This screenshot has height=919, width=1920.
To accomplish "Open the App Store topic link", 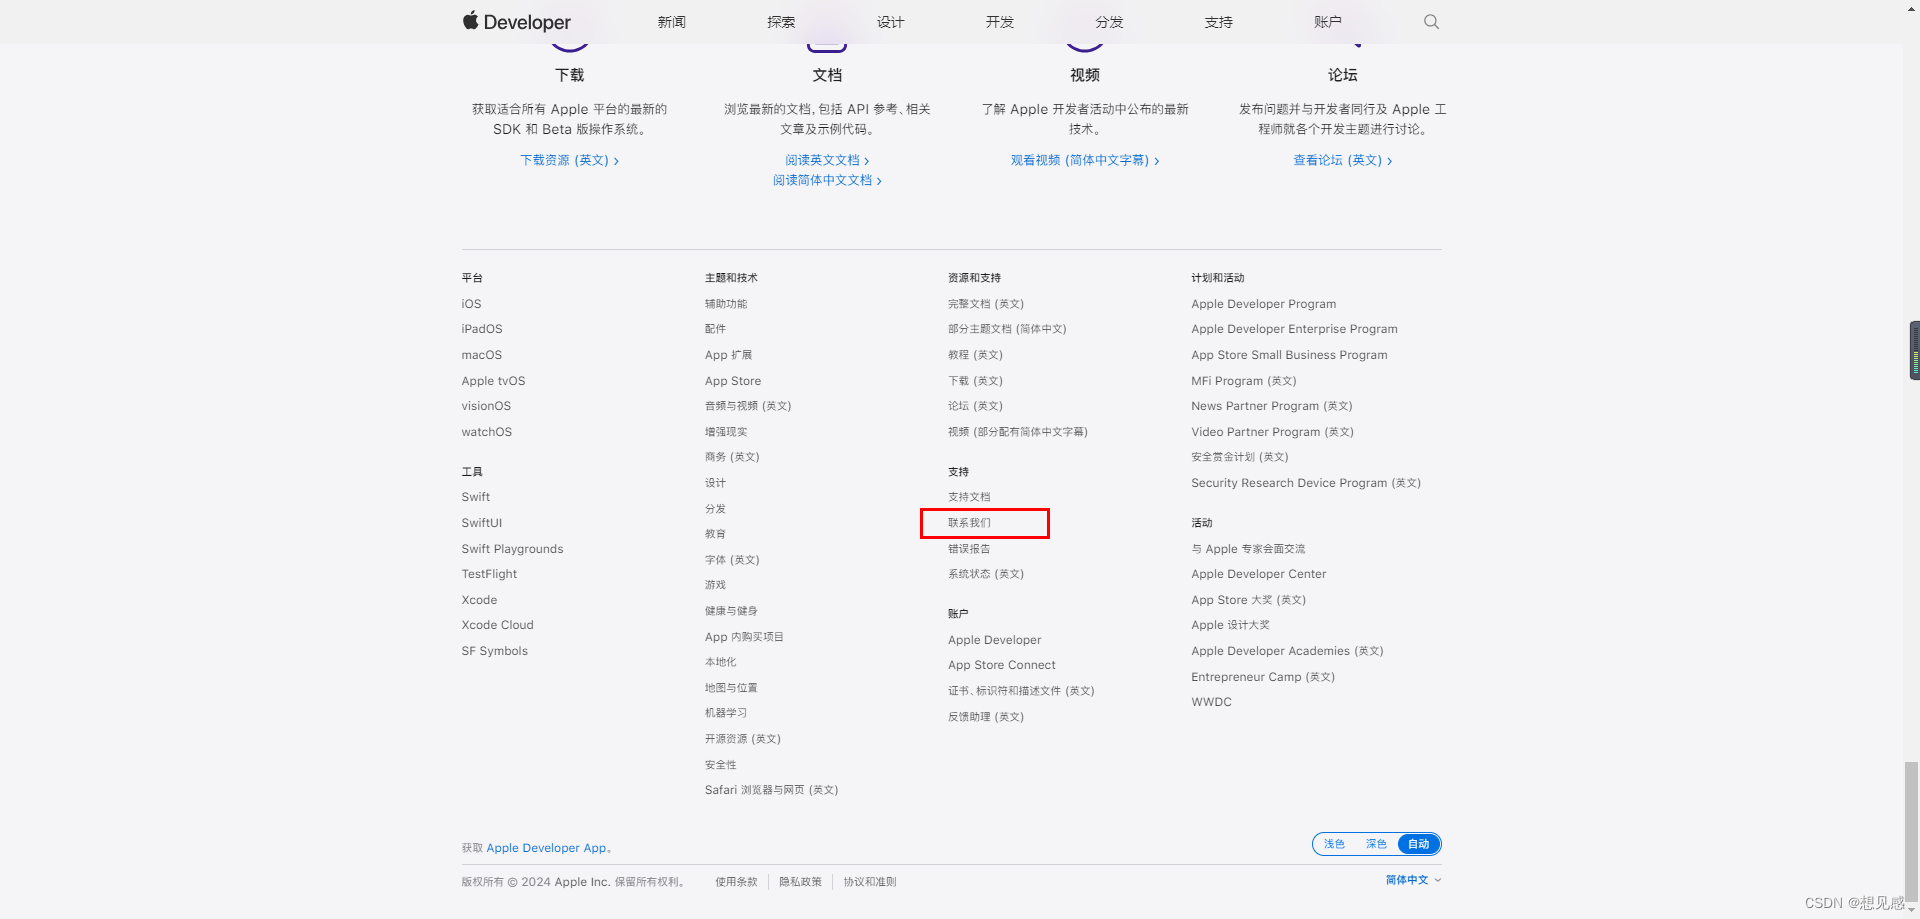I will (733, 381).
